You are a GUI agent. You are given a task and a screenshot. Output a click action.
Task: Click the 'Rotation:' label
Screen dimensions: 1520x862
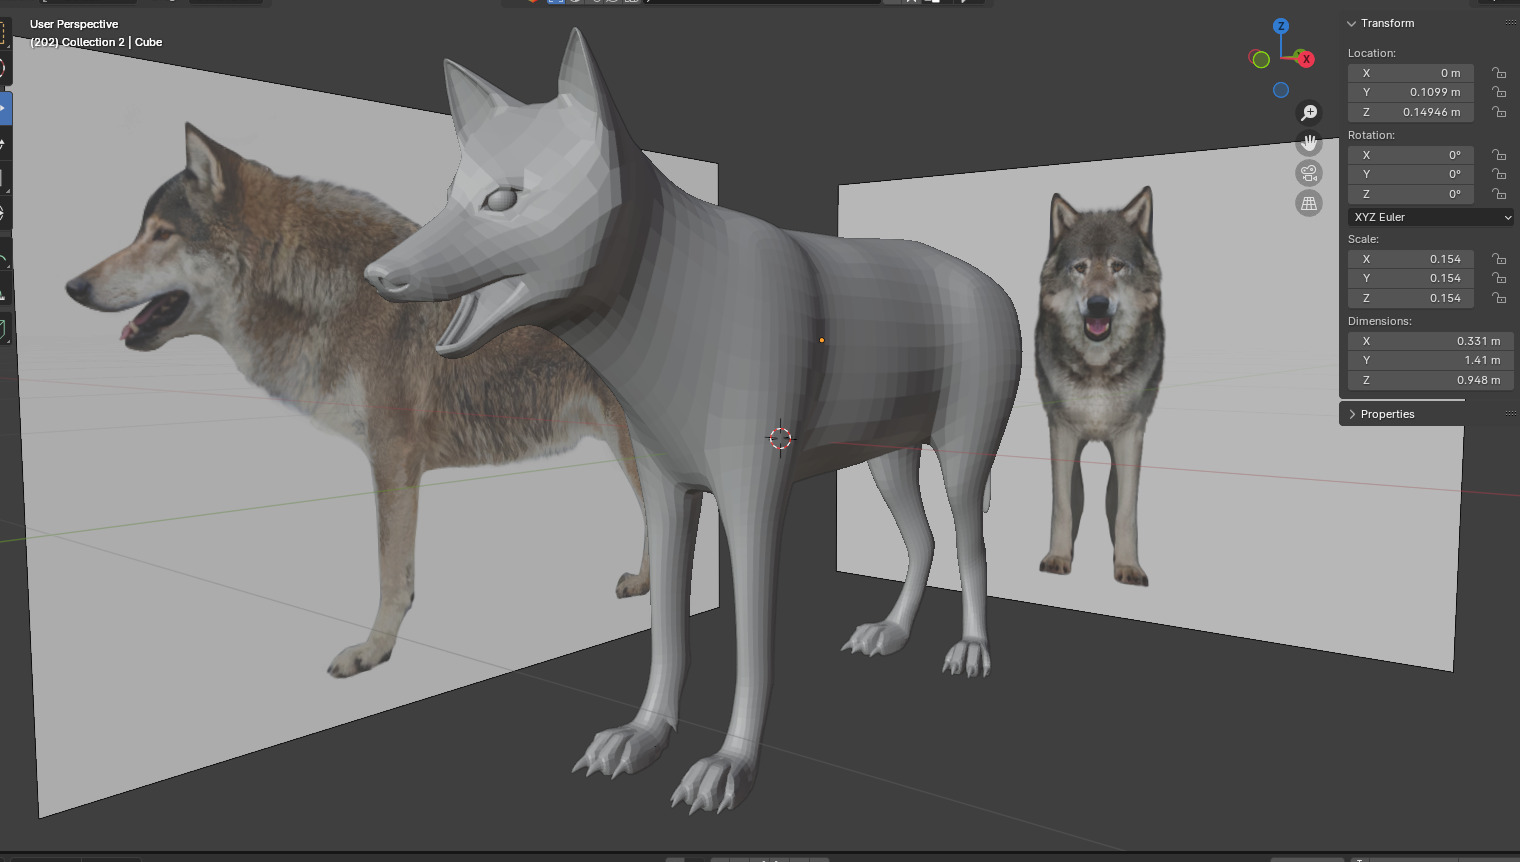(1371, 135)
